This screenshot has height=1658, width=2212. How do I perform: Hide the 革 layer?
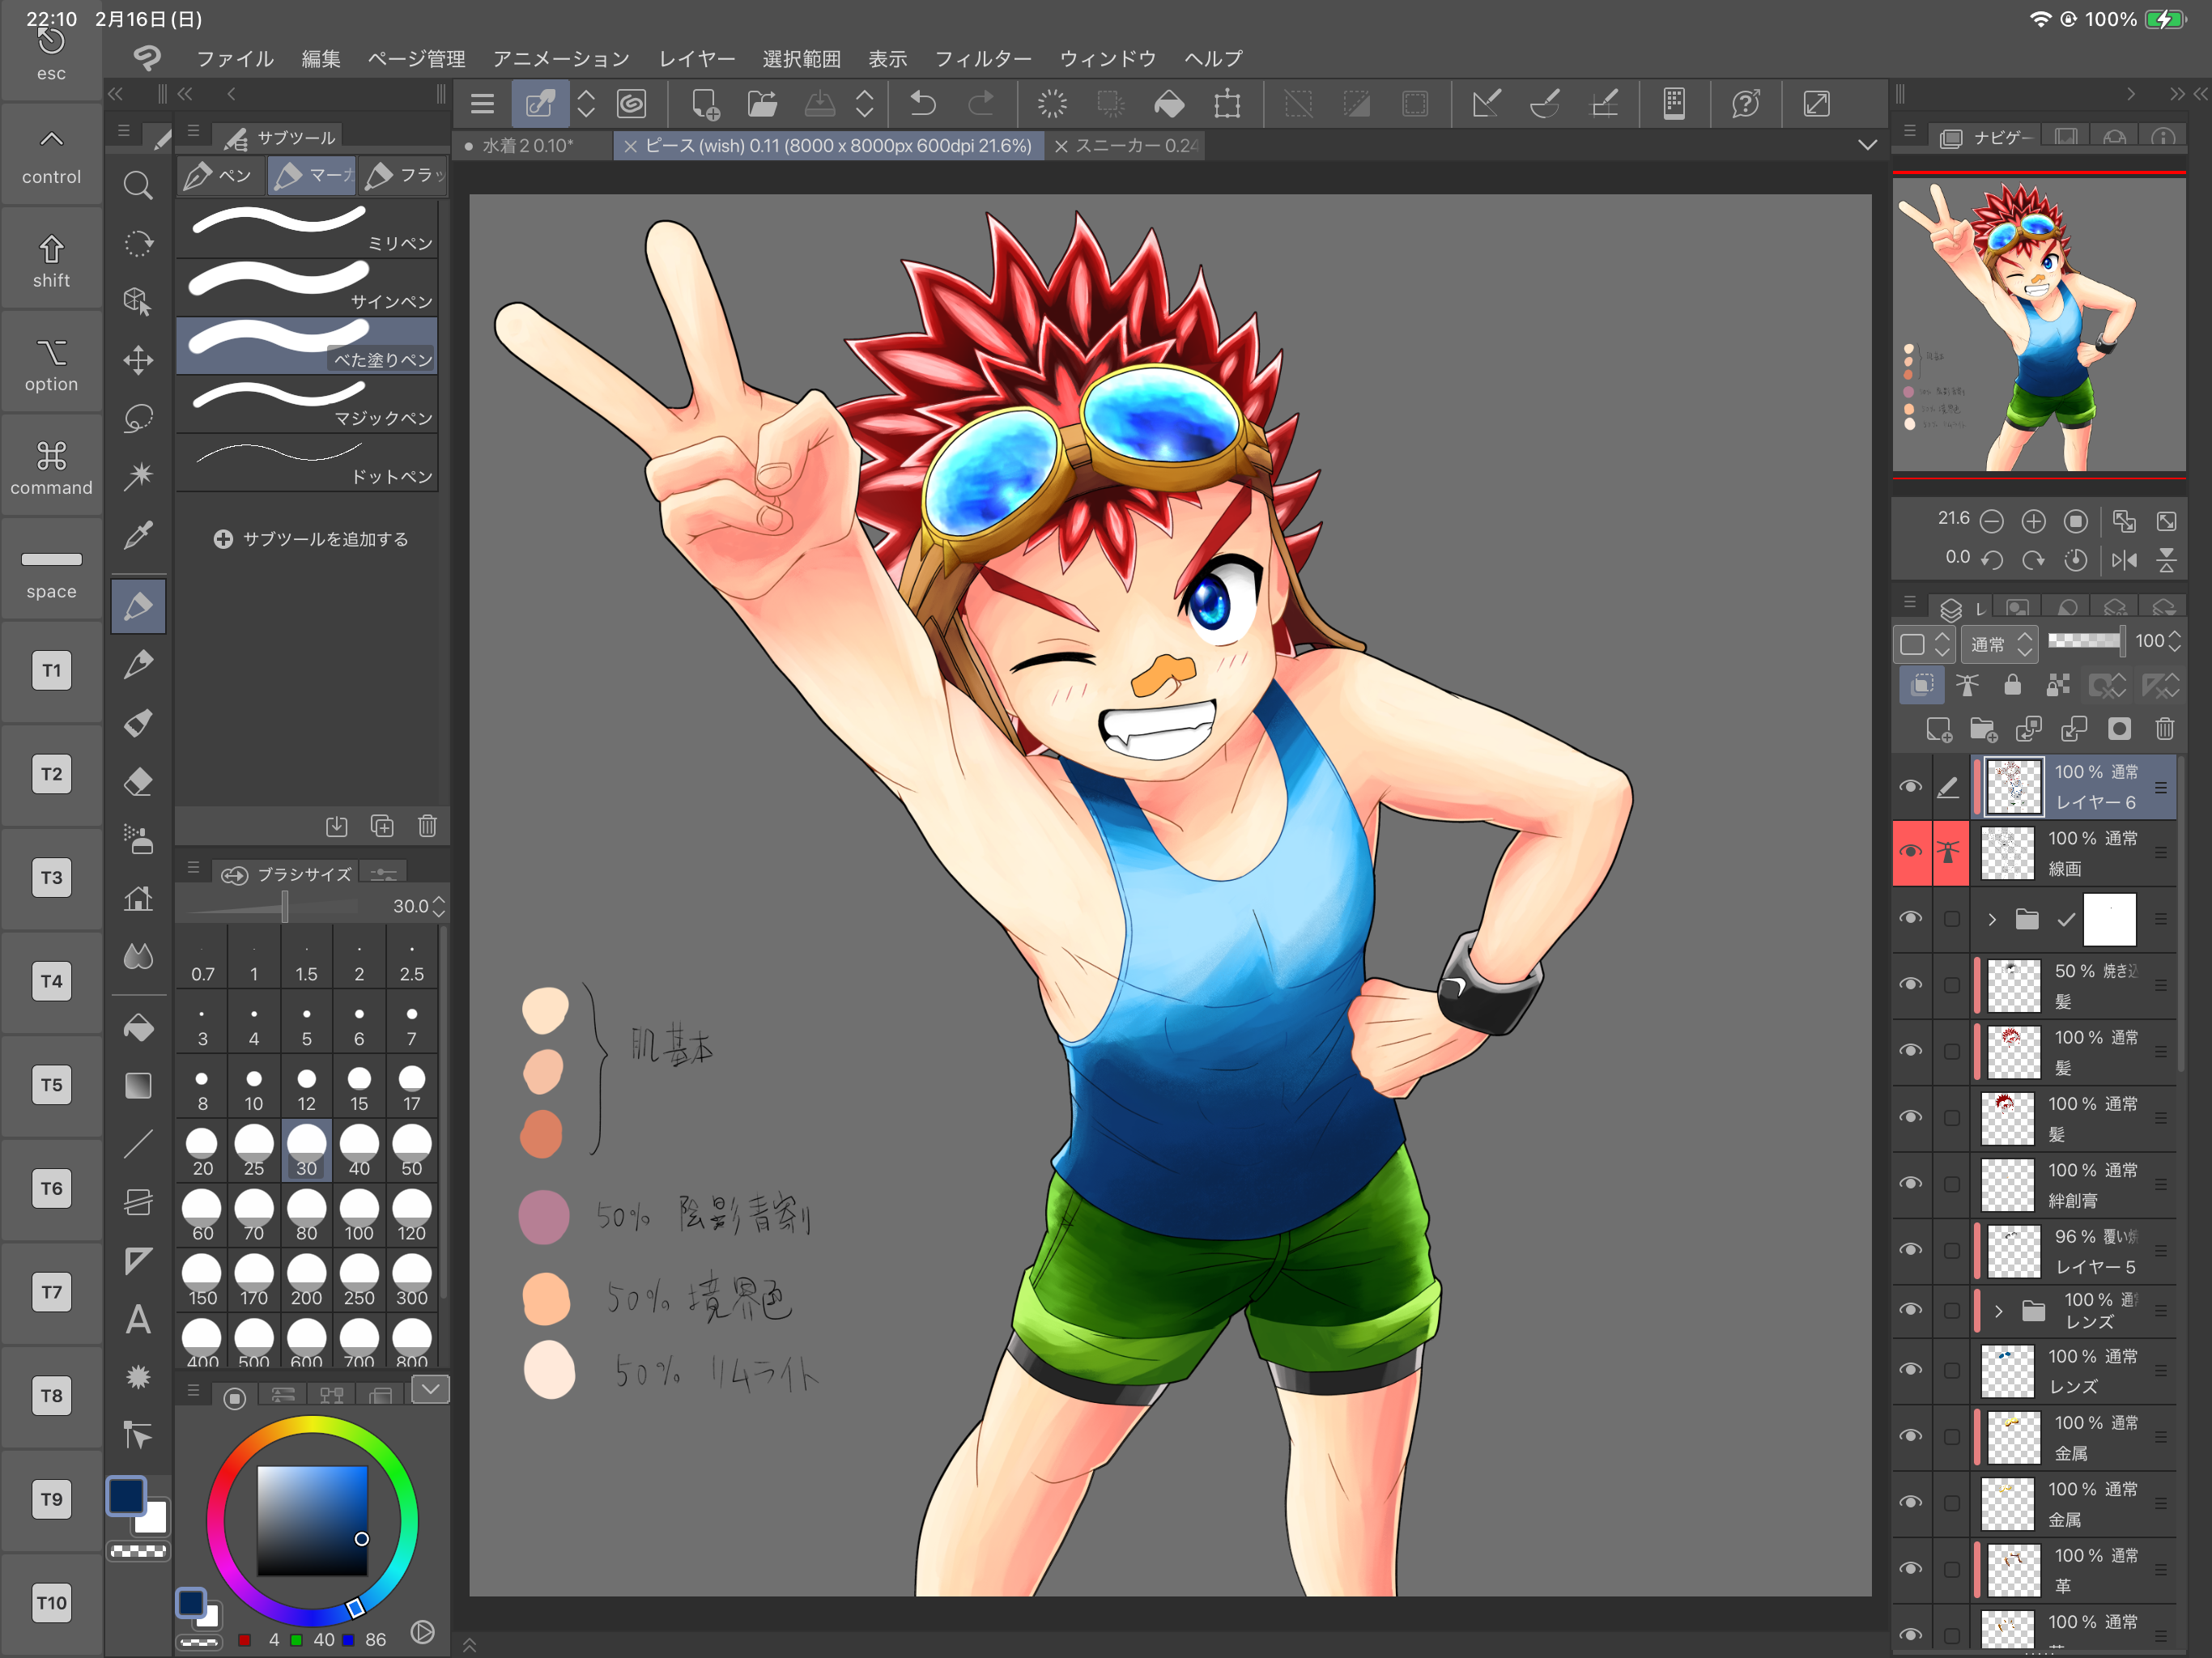click(1910, 1568)
